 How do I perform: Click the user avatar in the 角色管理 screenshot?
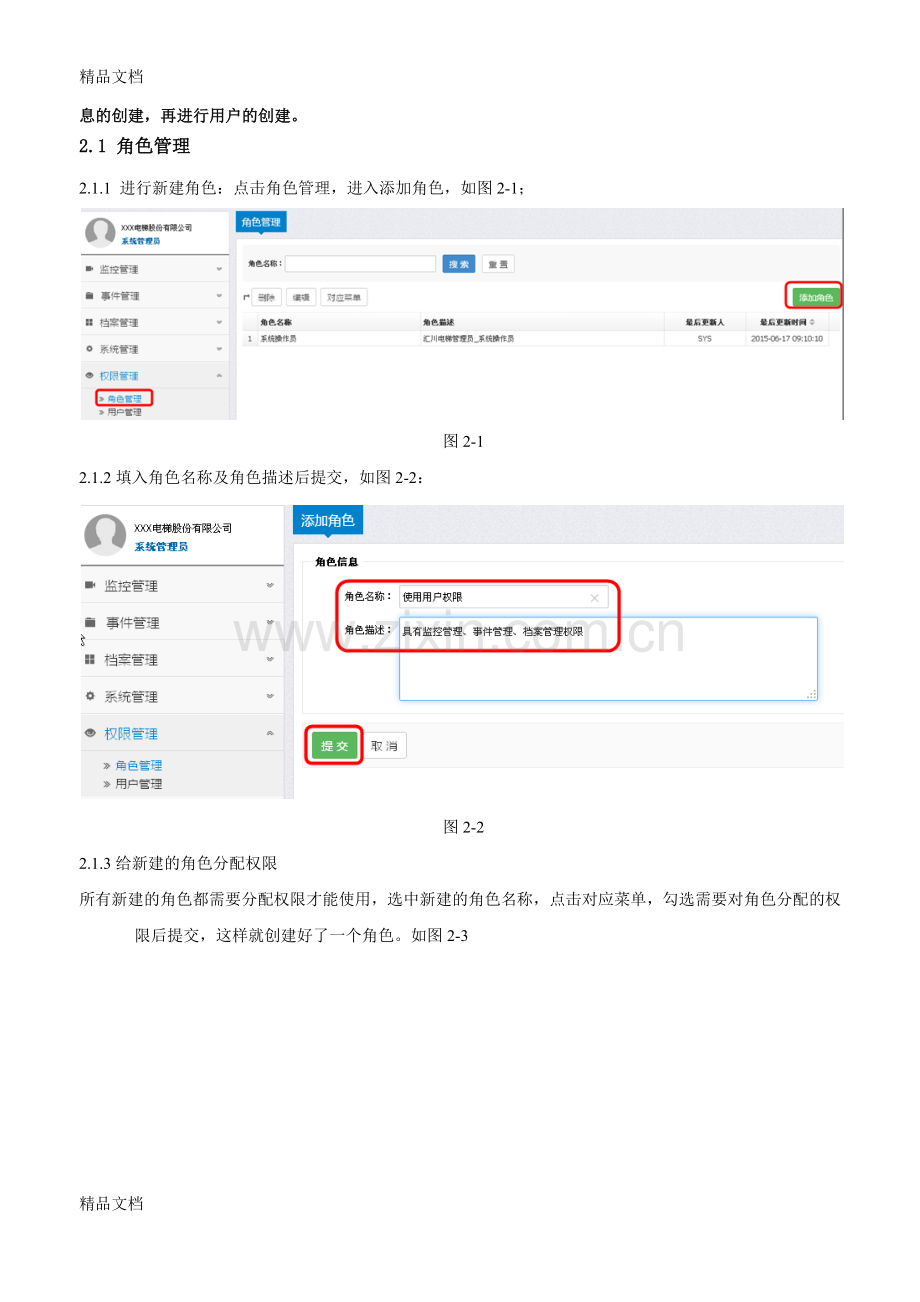click(x=100, y=232)
